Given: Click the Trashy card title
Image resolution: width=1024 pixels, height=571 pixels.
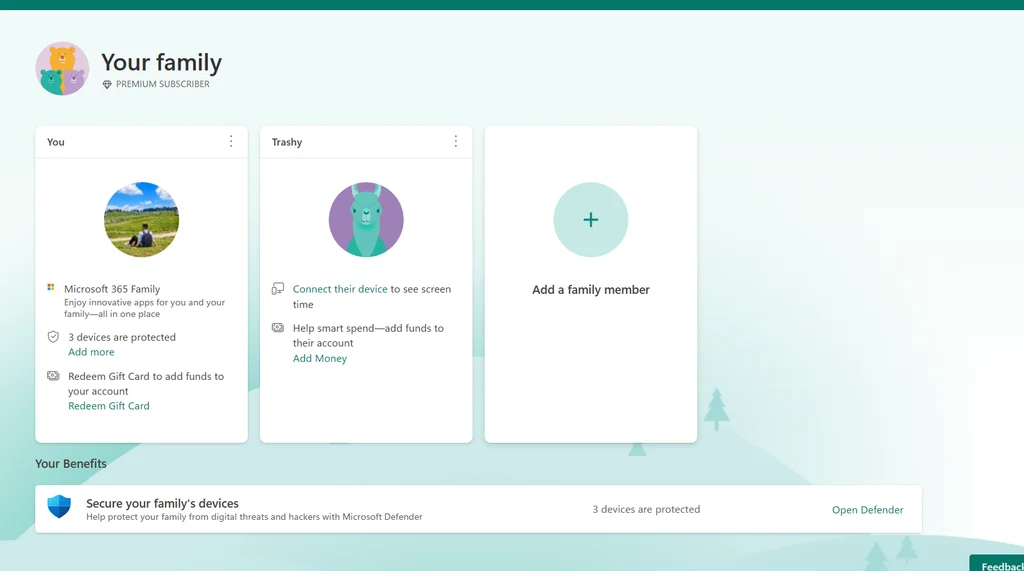Looking at the screenshot, I should [287, 142].
